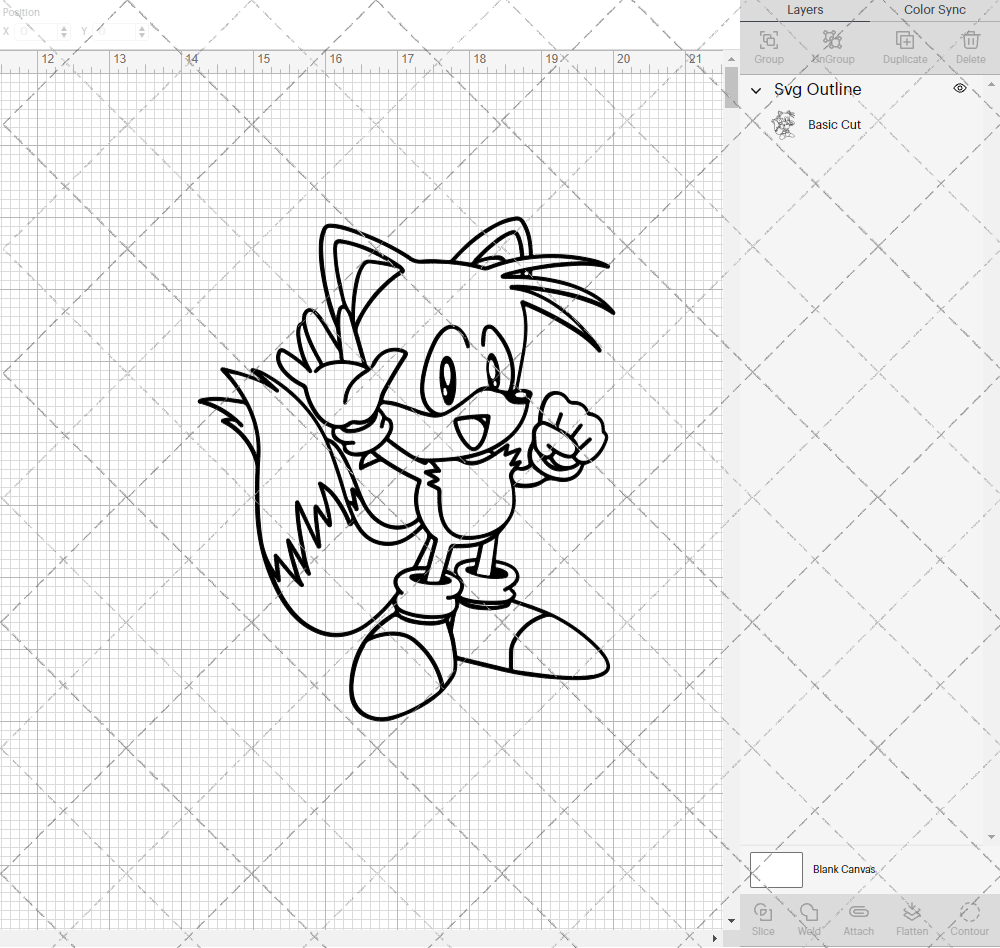This screenshot has height=948, width=1000.
Task: Collapse the Svg Outline layer group
Action: click(757, 90)
